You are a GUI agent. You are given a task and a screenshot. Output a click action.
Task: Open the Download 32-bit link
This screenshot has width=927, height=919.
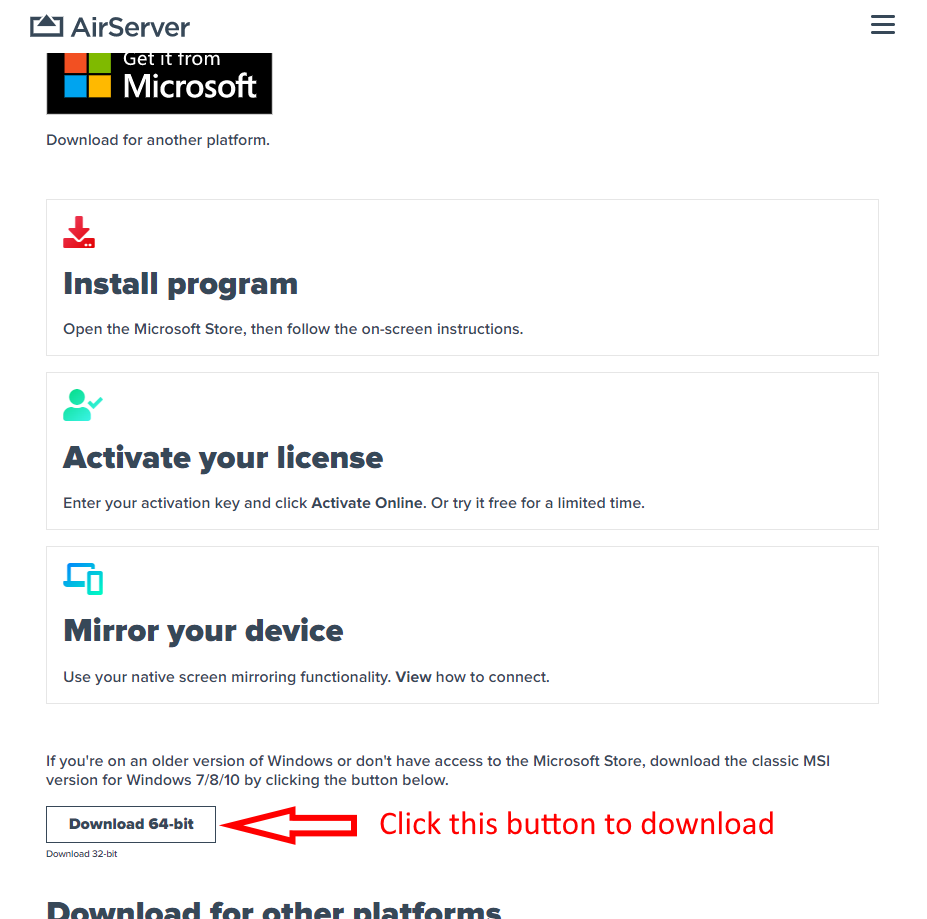click(x=82, y=853)
